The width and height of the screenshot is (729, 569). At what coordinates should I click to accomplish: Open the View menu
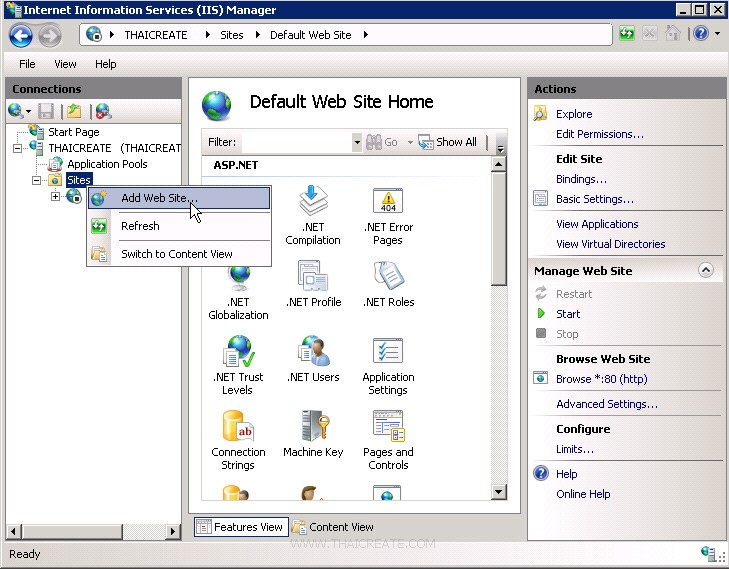65,64
